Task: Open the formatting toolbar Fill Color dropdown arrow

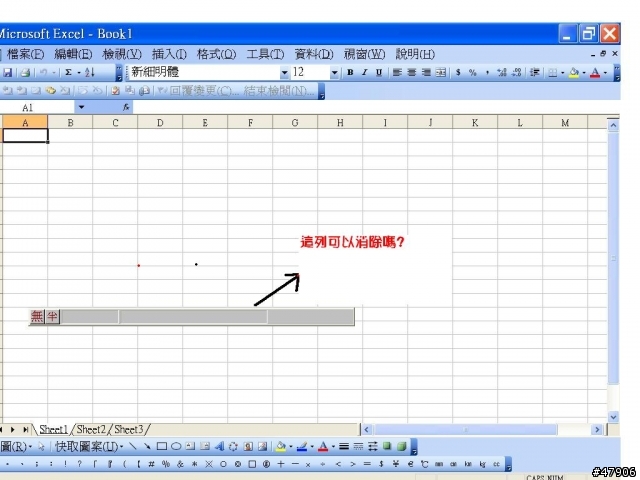Action: click(x=584, y=73)
